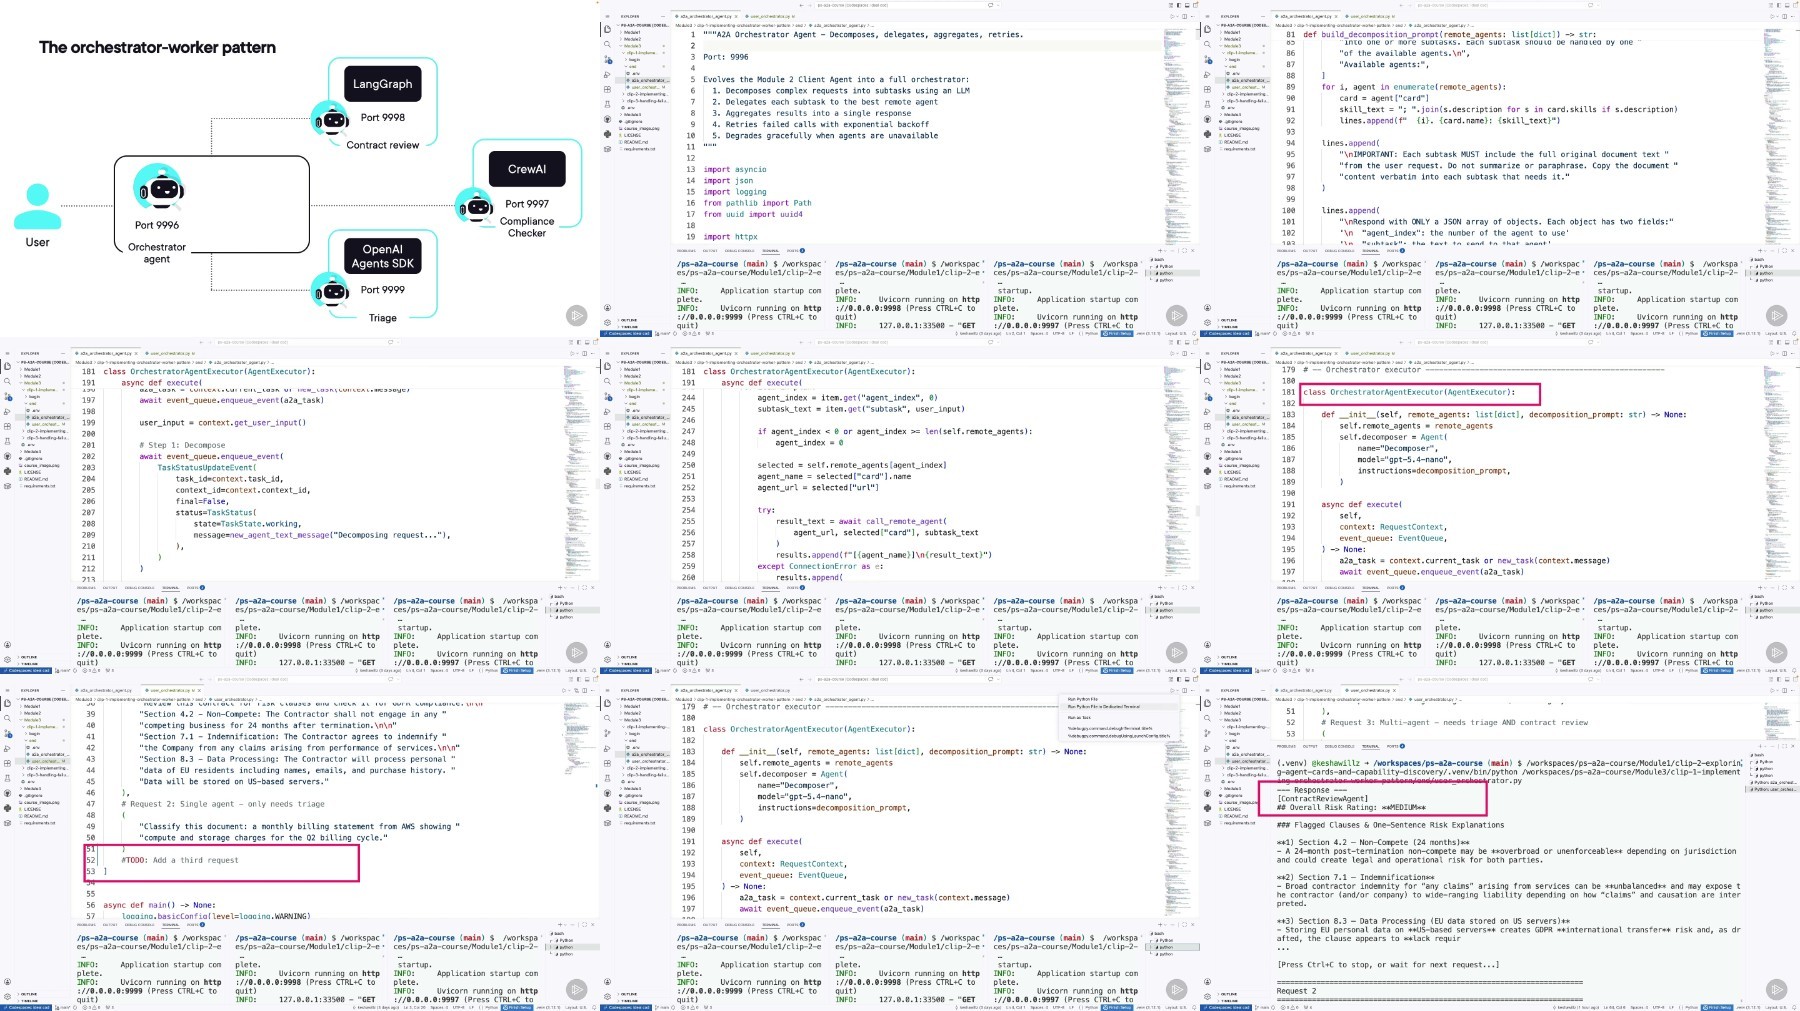This screenshot has width=1800, height=1011.
Task: Open Python sidebar icon in #TODO frame
Action: coord(8,808)
